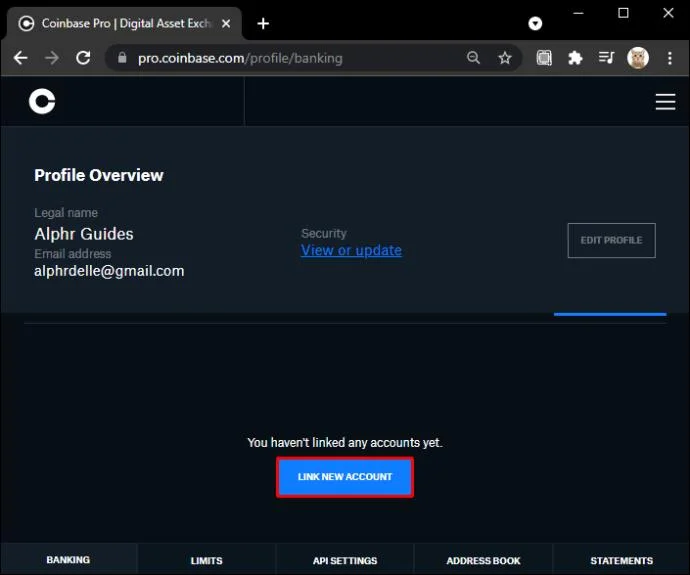The height and width of the screenshot is (575, 690).
Task: Open the Statements tab
Action: coord(621,560)
